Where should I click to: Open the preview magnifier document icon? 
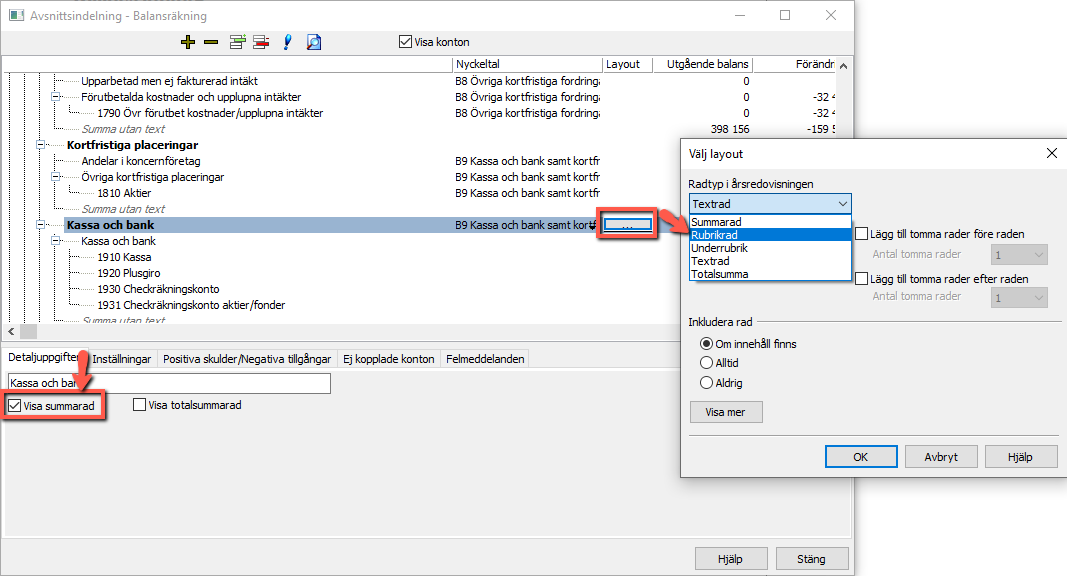click(x=314, y=42)
